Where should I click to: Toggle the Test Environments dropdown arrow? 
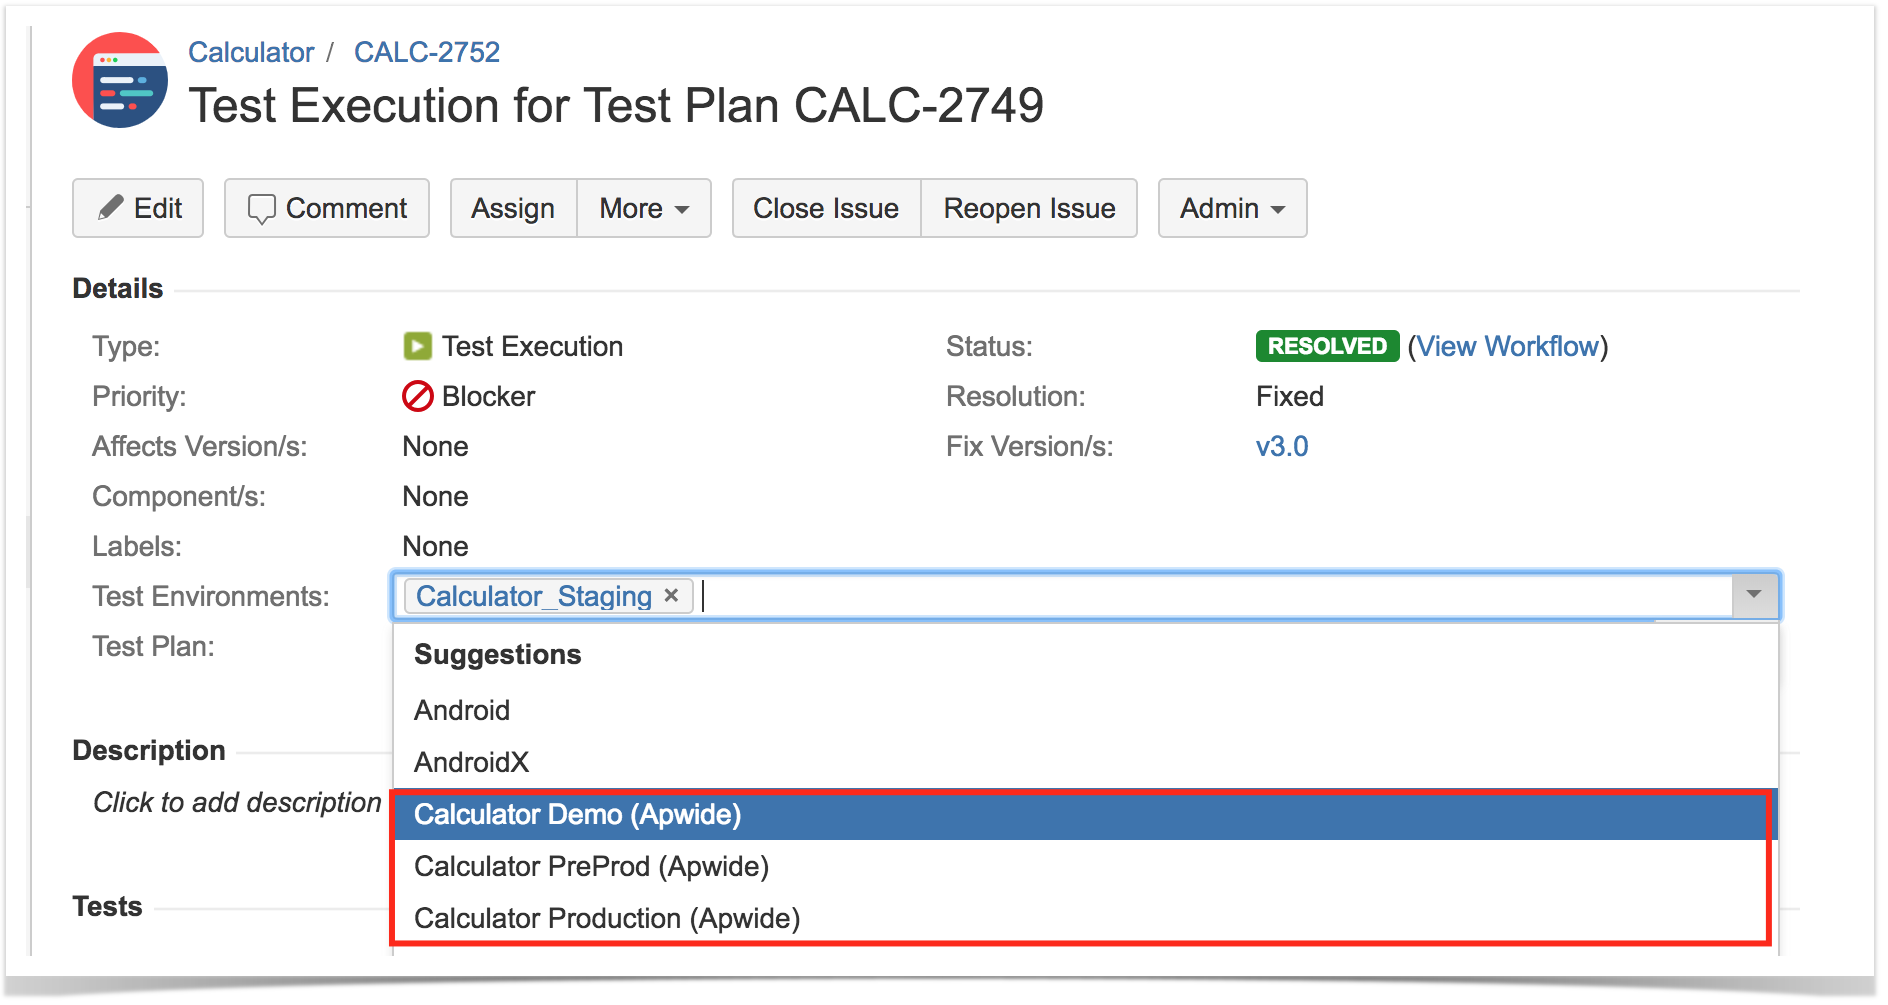[x=1754, y=596]
